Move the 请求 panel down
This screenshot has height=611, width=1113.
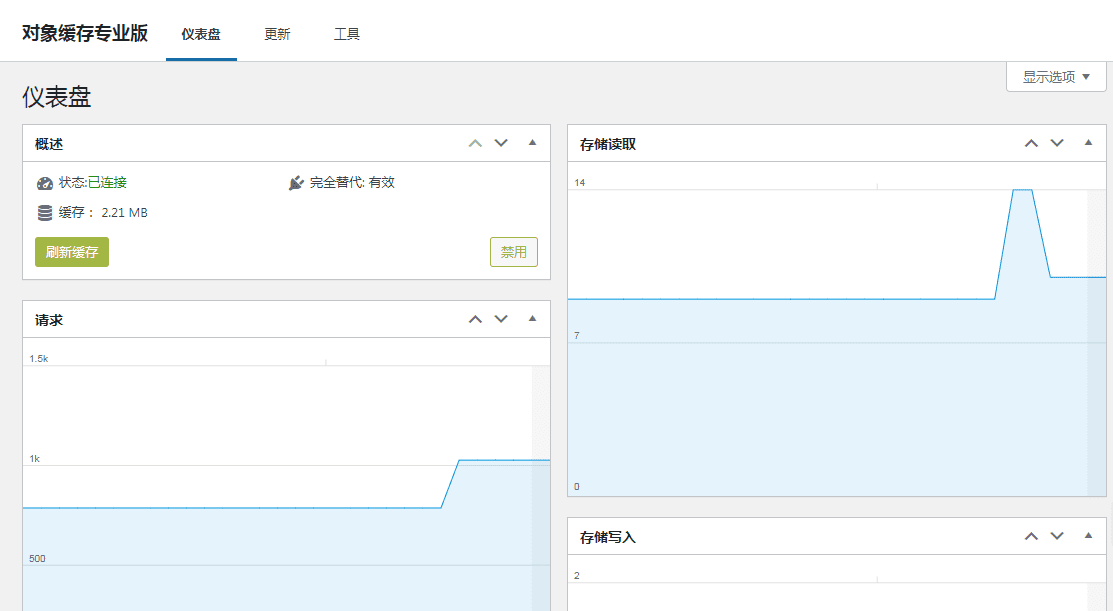click(x=501, y=319)
